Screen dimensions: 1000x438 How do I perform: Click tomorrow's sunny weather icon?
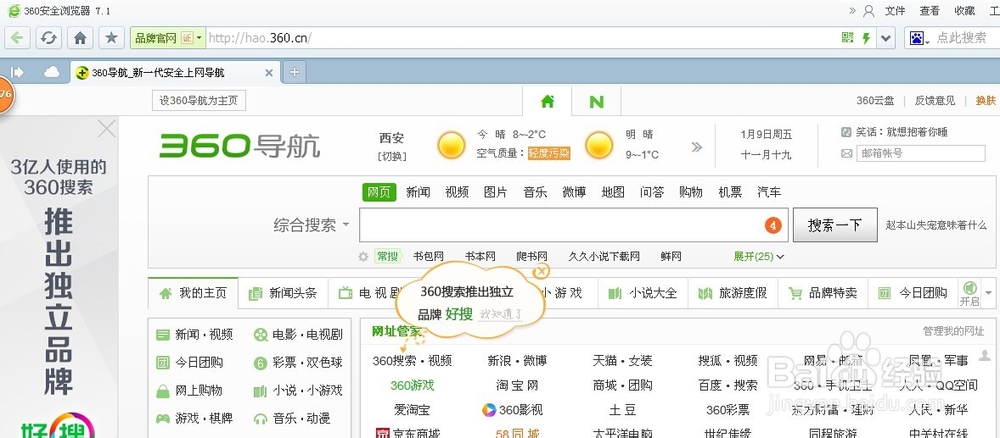click(599, 145)
